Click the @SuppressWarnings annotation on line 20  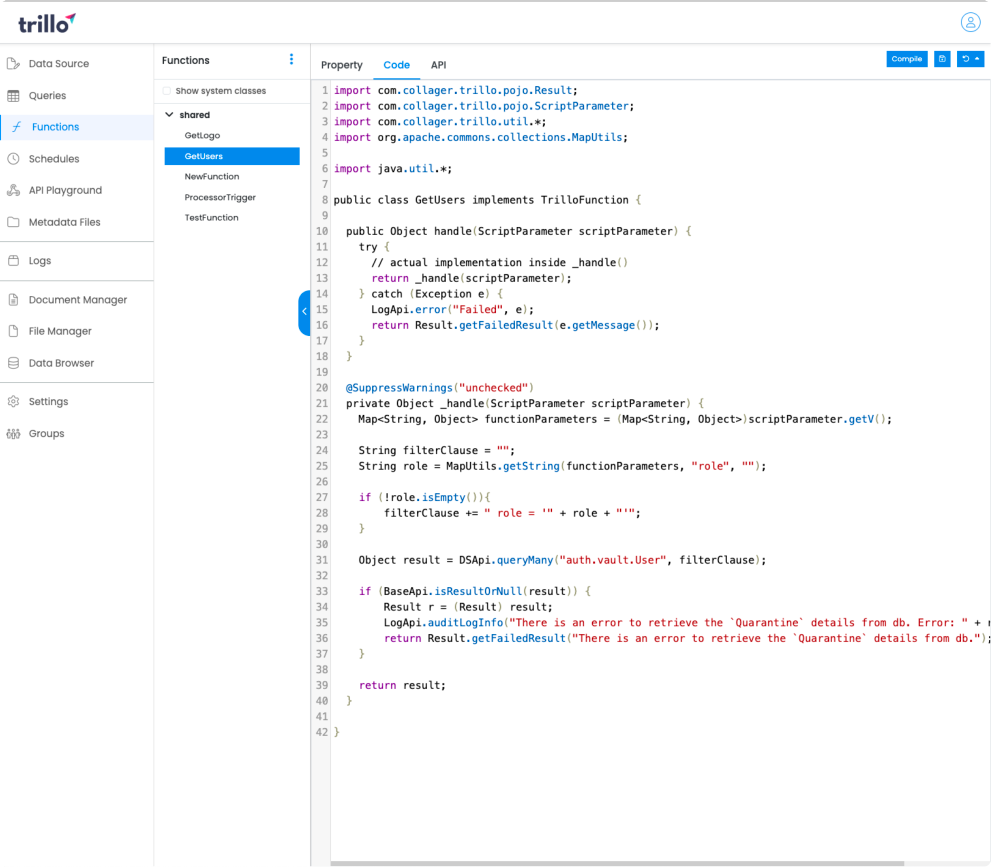[399, 388]
